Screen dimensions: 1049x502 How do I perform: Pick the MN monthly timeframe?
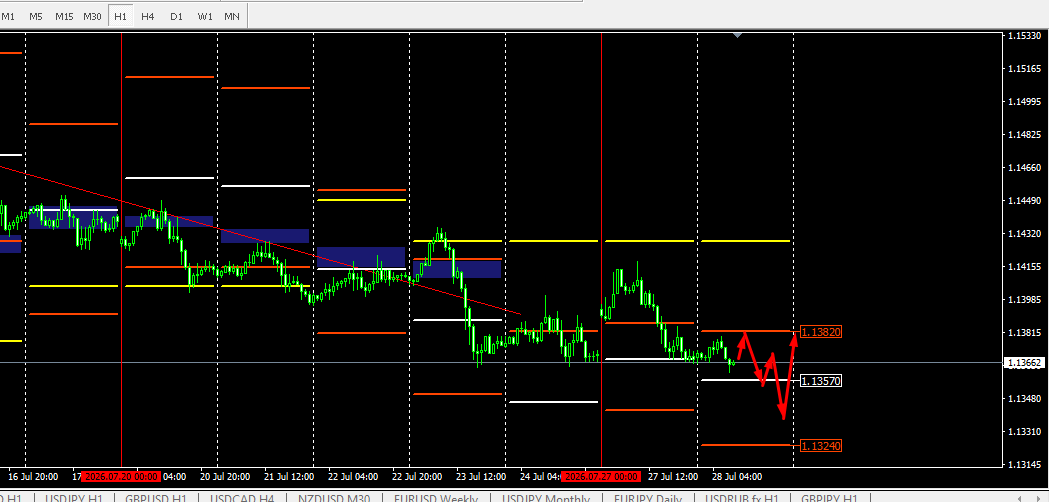(232, 16)
